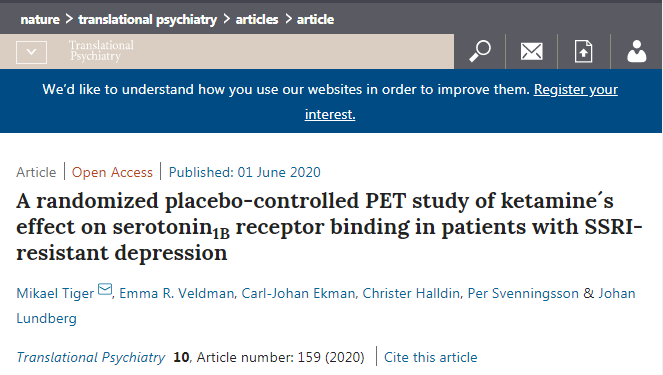Click the submit manuscript upload icon
The height and width of the screenshot is (375, 663).
pos(584,52)
